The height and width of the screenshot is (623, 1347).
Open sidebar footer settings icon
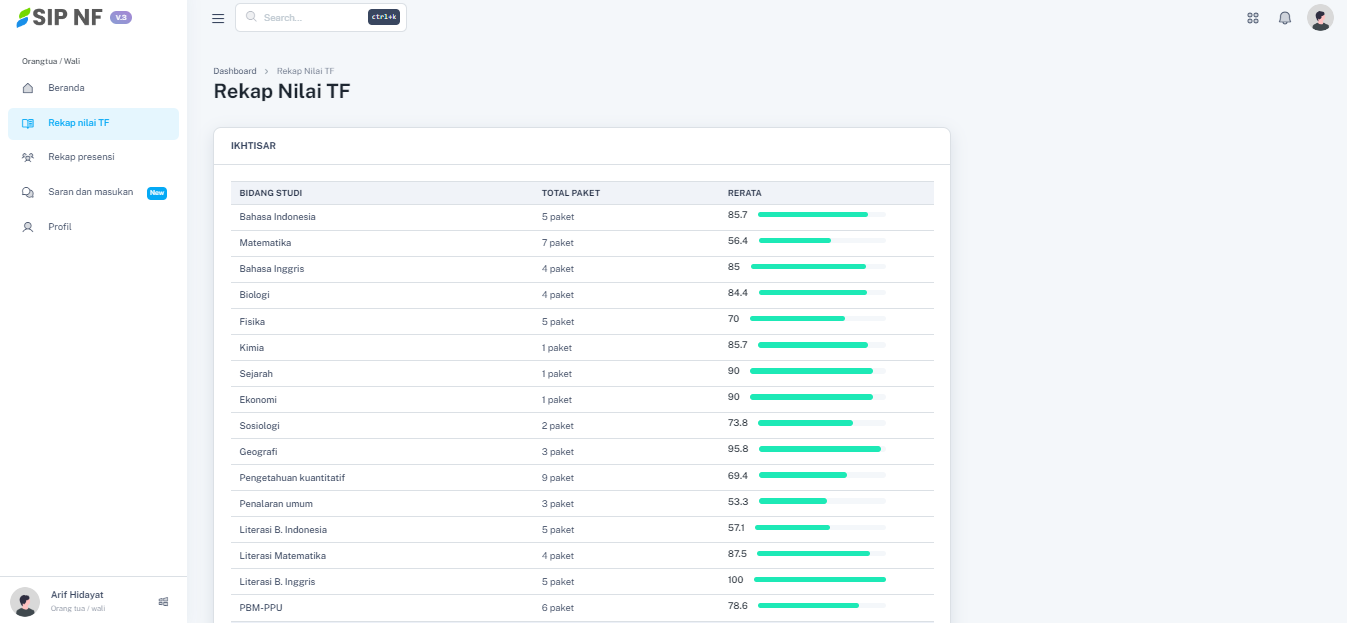pyautogui.click(x=163, y=601)
